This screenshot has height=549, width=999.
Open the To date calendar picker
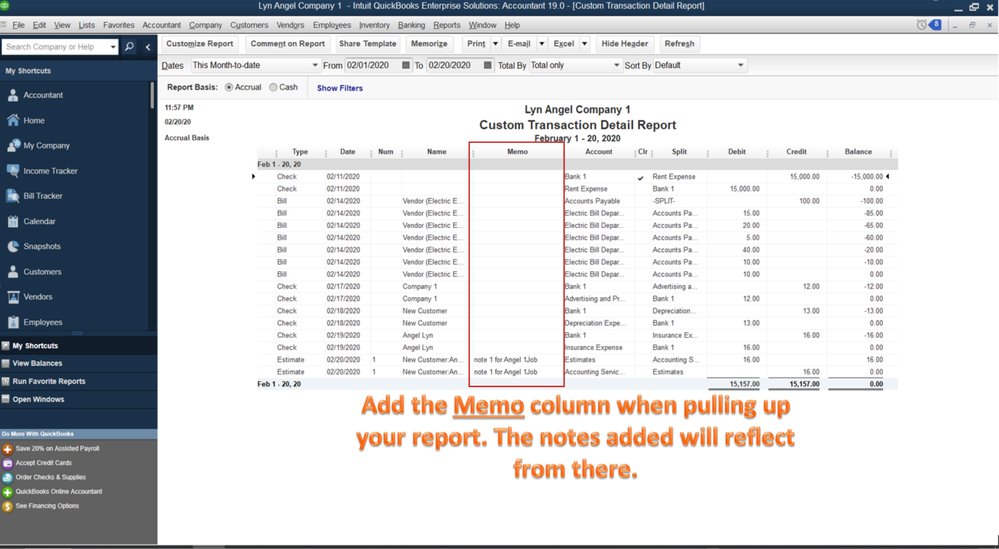pos(488,65)
